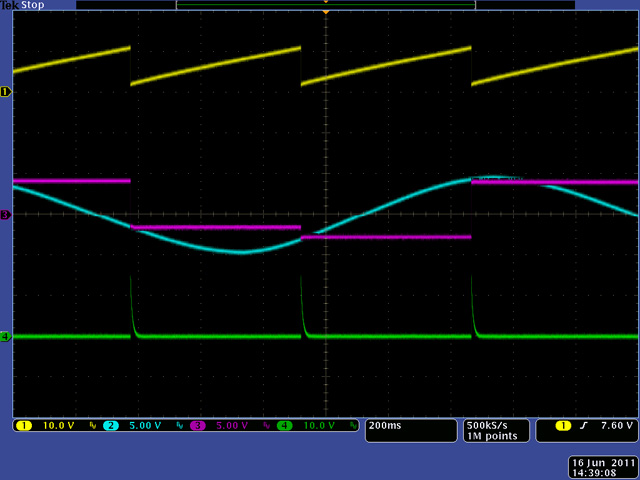Click the Stop acquisition status label

tap(33, 5)
